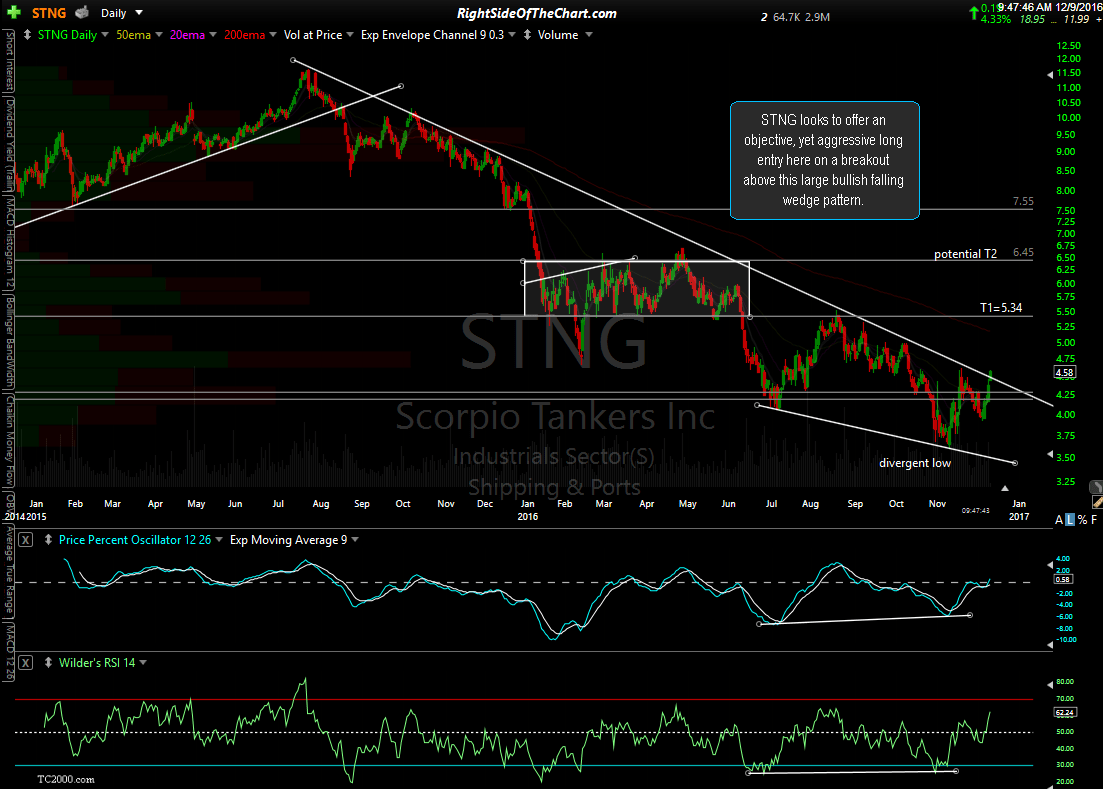Click the Wilder's RSI 14 label
Screen dimensions: 1103x789
(97, 662)
